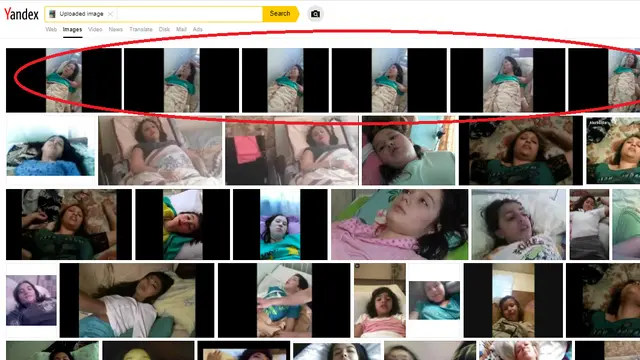Open the Translate tab
Screen dimensions: 640x360
pyautogui.click(x=141, y=29)
